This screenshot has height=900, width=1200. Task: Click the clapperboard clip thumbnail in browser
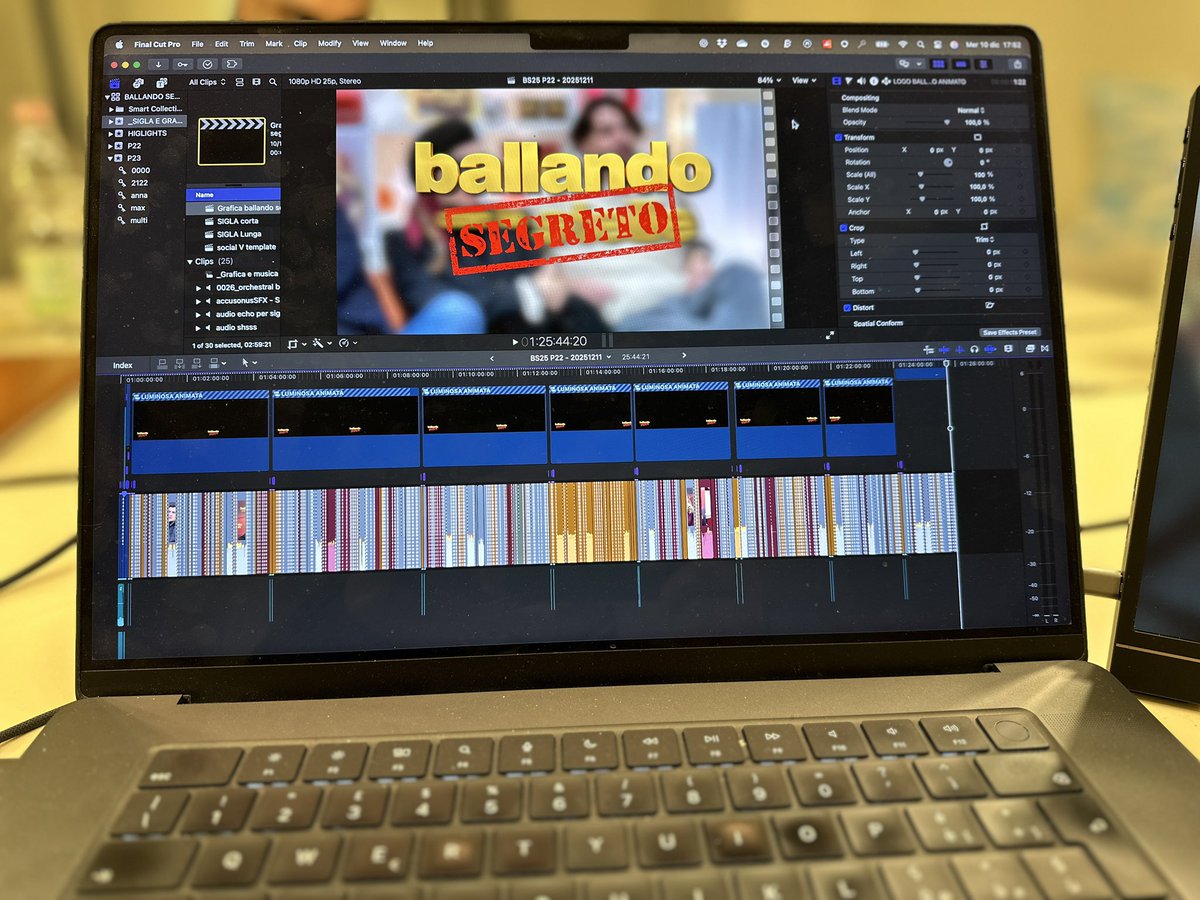[232, 140]
